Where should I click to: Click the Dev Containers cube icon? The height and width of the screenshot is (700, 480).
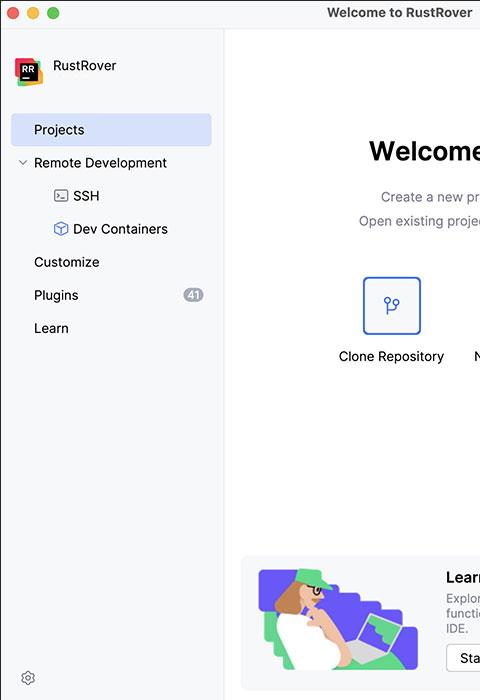coord(61,229)
